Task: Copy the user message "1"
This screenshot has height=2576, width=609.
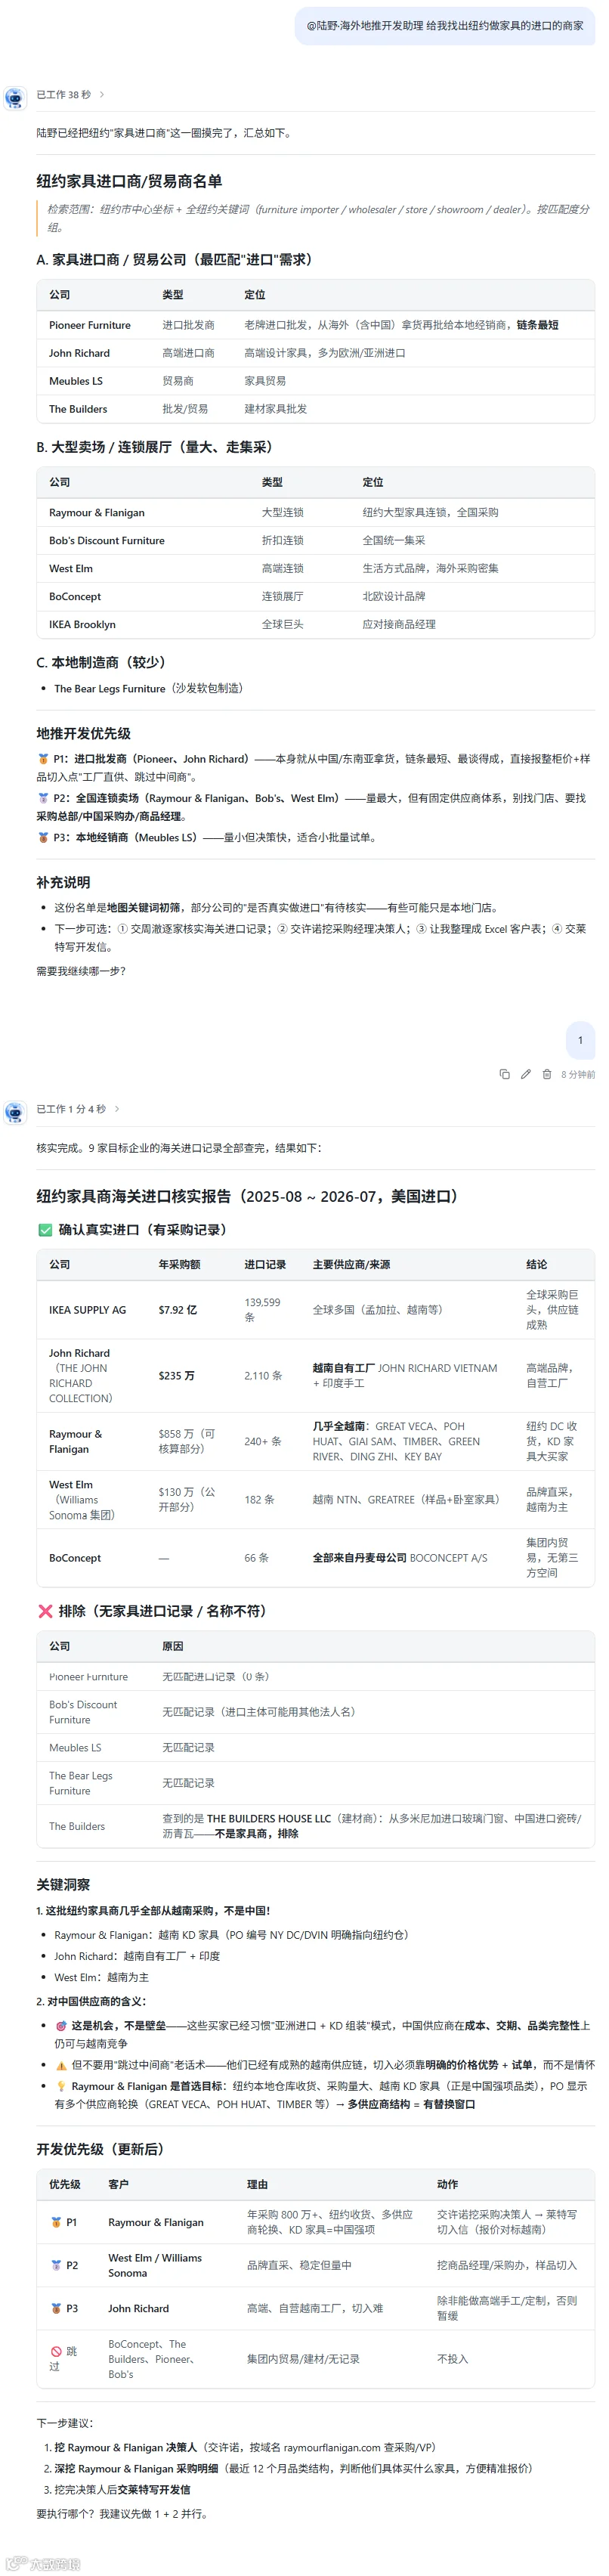Action: [504, 1075]
